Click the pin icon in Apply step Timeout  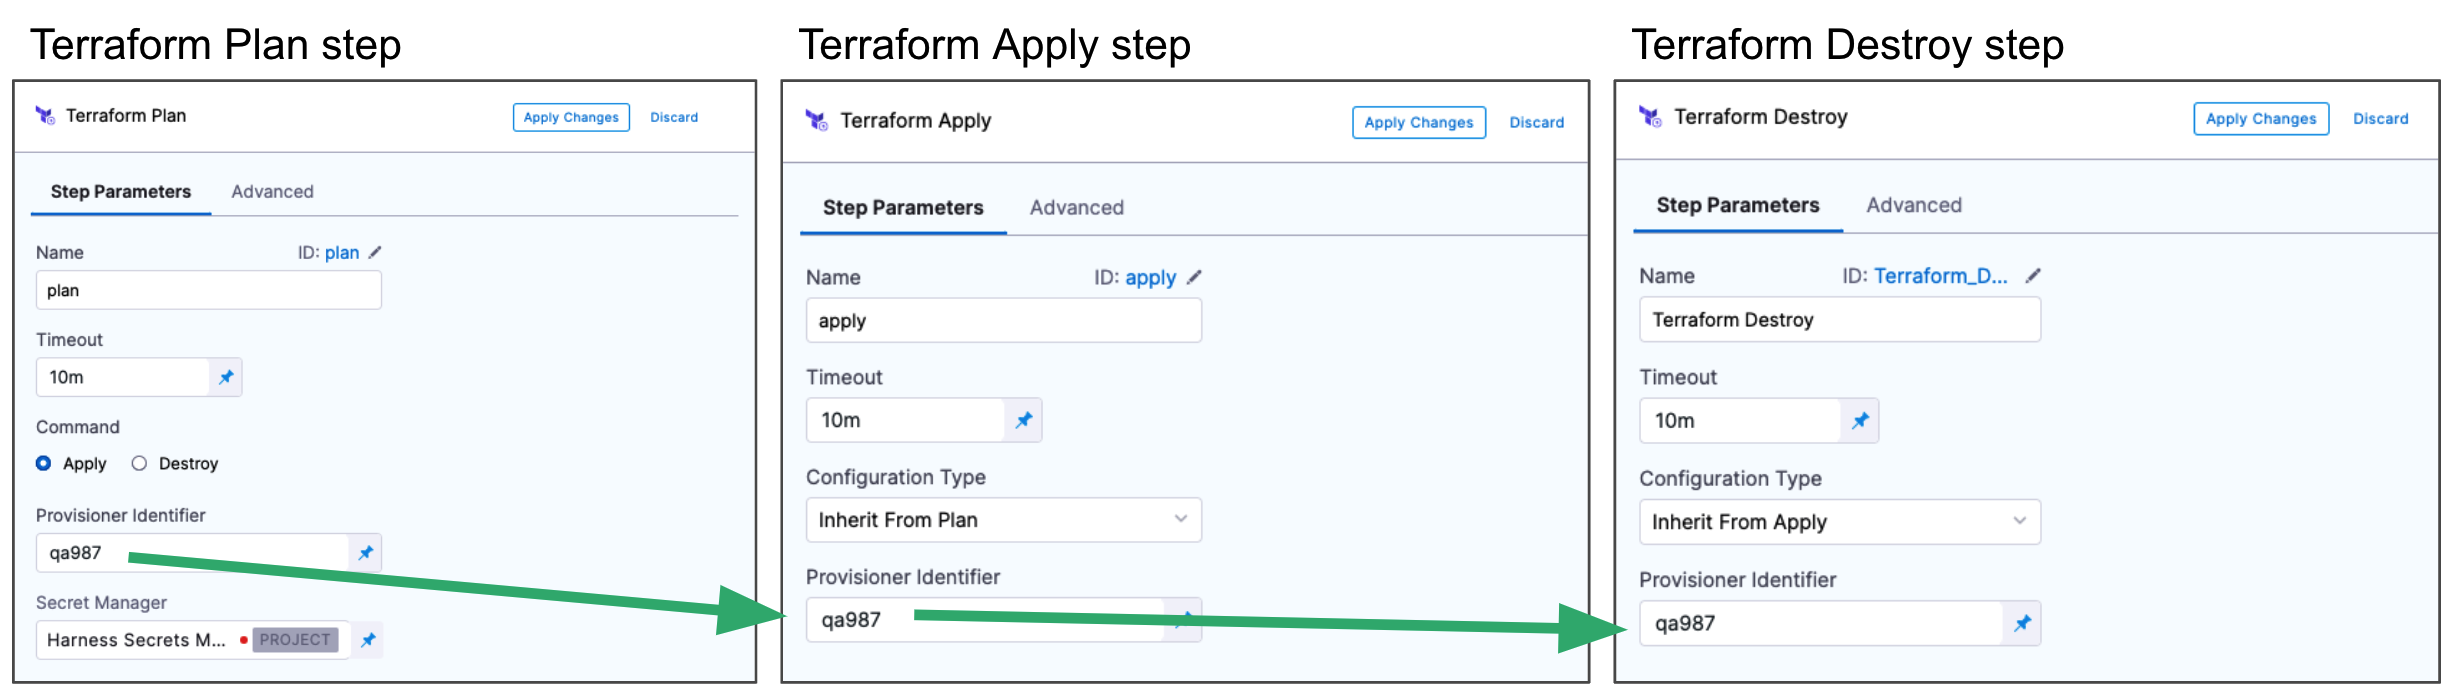(1024, 420)
